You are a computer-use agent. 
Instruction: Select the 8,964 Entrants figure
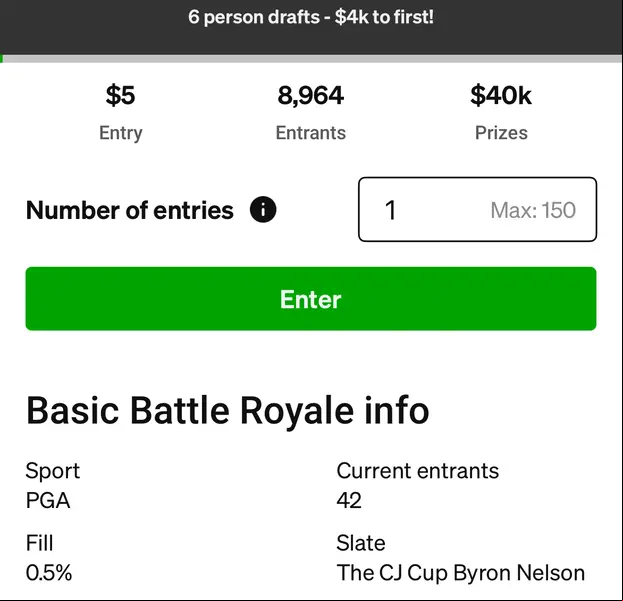(311, 95)
